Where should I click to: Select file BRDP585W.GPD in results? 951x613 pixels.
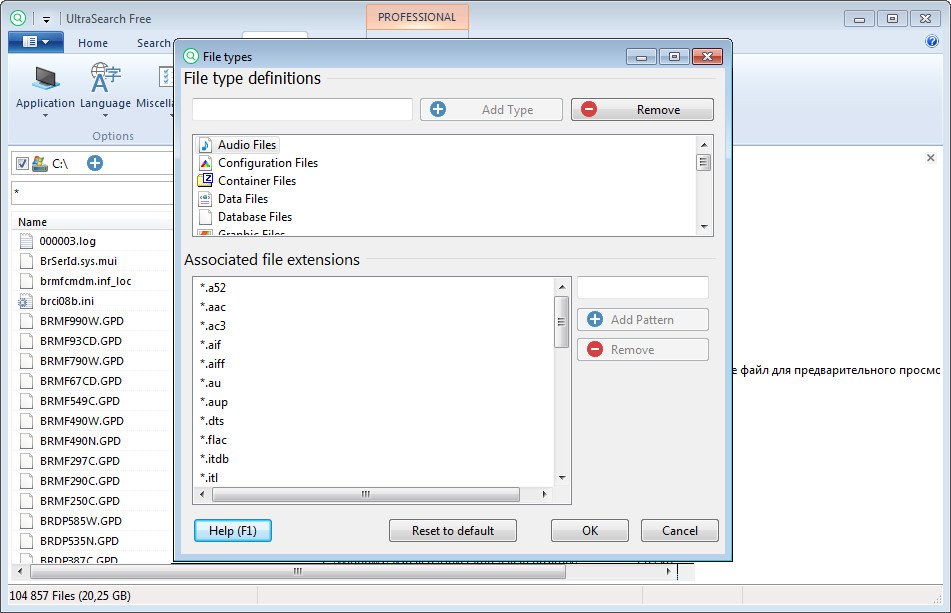81,521
